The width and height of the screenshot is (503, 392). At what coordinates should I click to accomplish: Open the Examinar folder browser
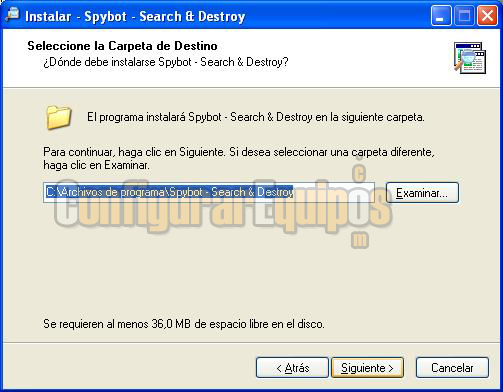point(422,193)
